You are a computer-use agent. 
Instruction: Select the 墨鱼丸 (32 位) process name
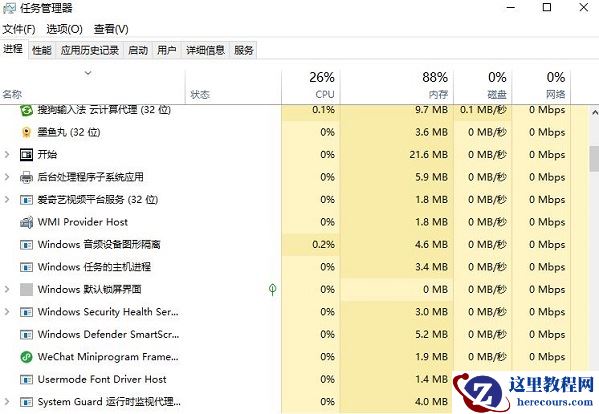(69, 133)
